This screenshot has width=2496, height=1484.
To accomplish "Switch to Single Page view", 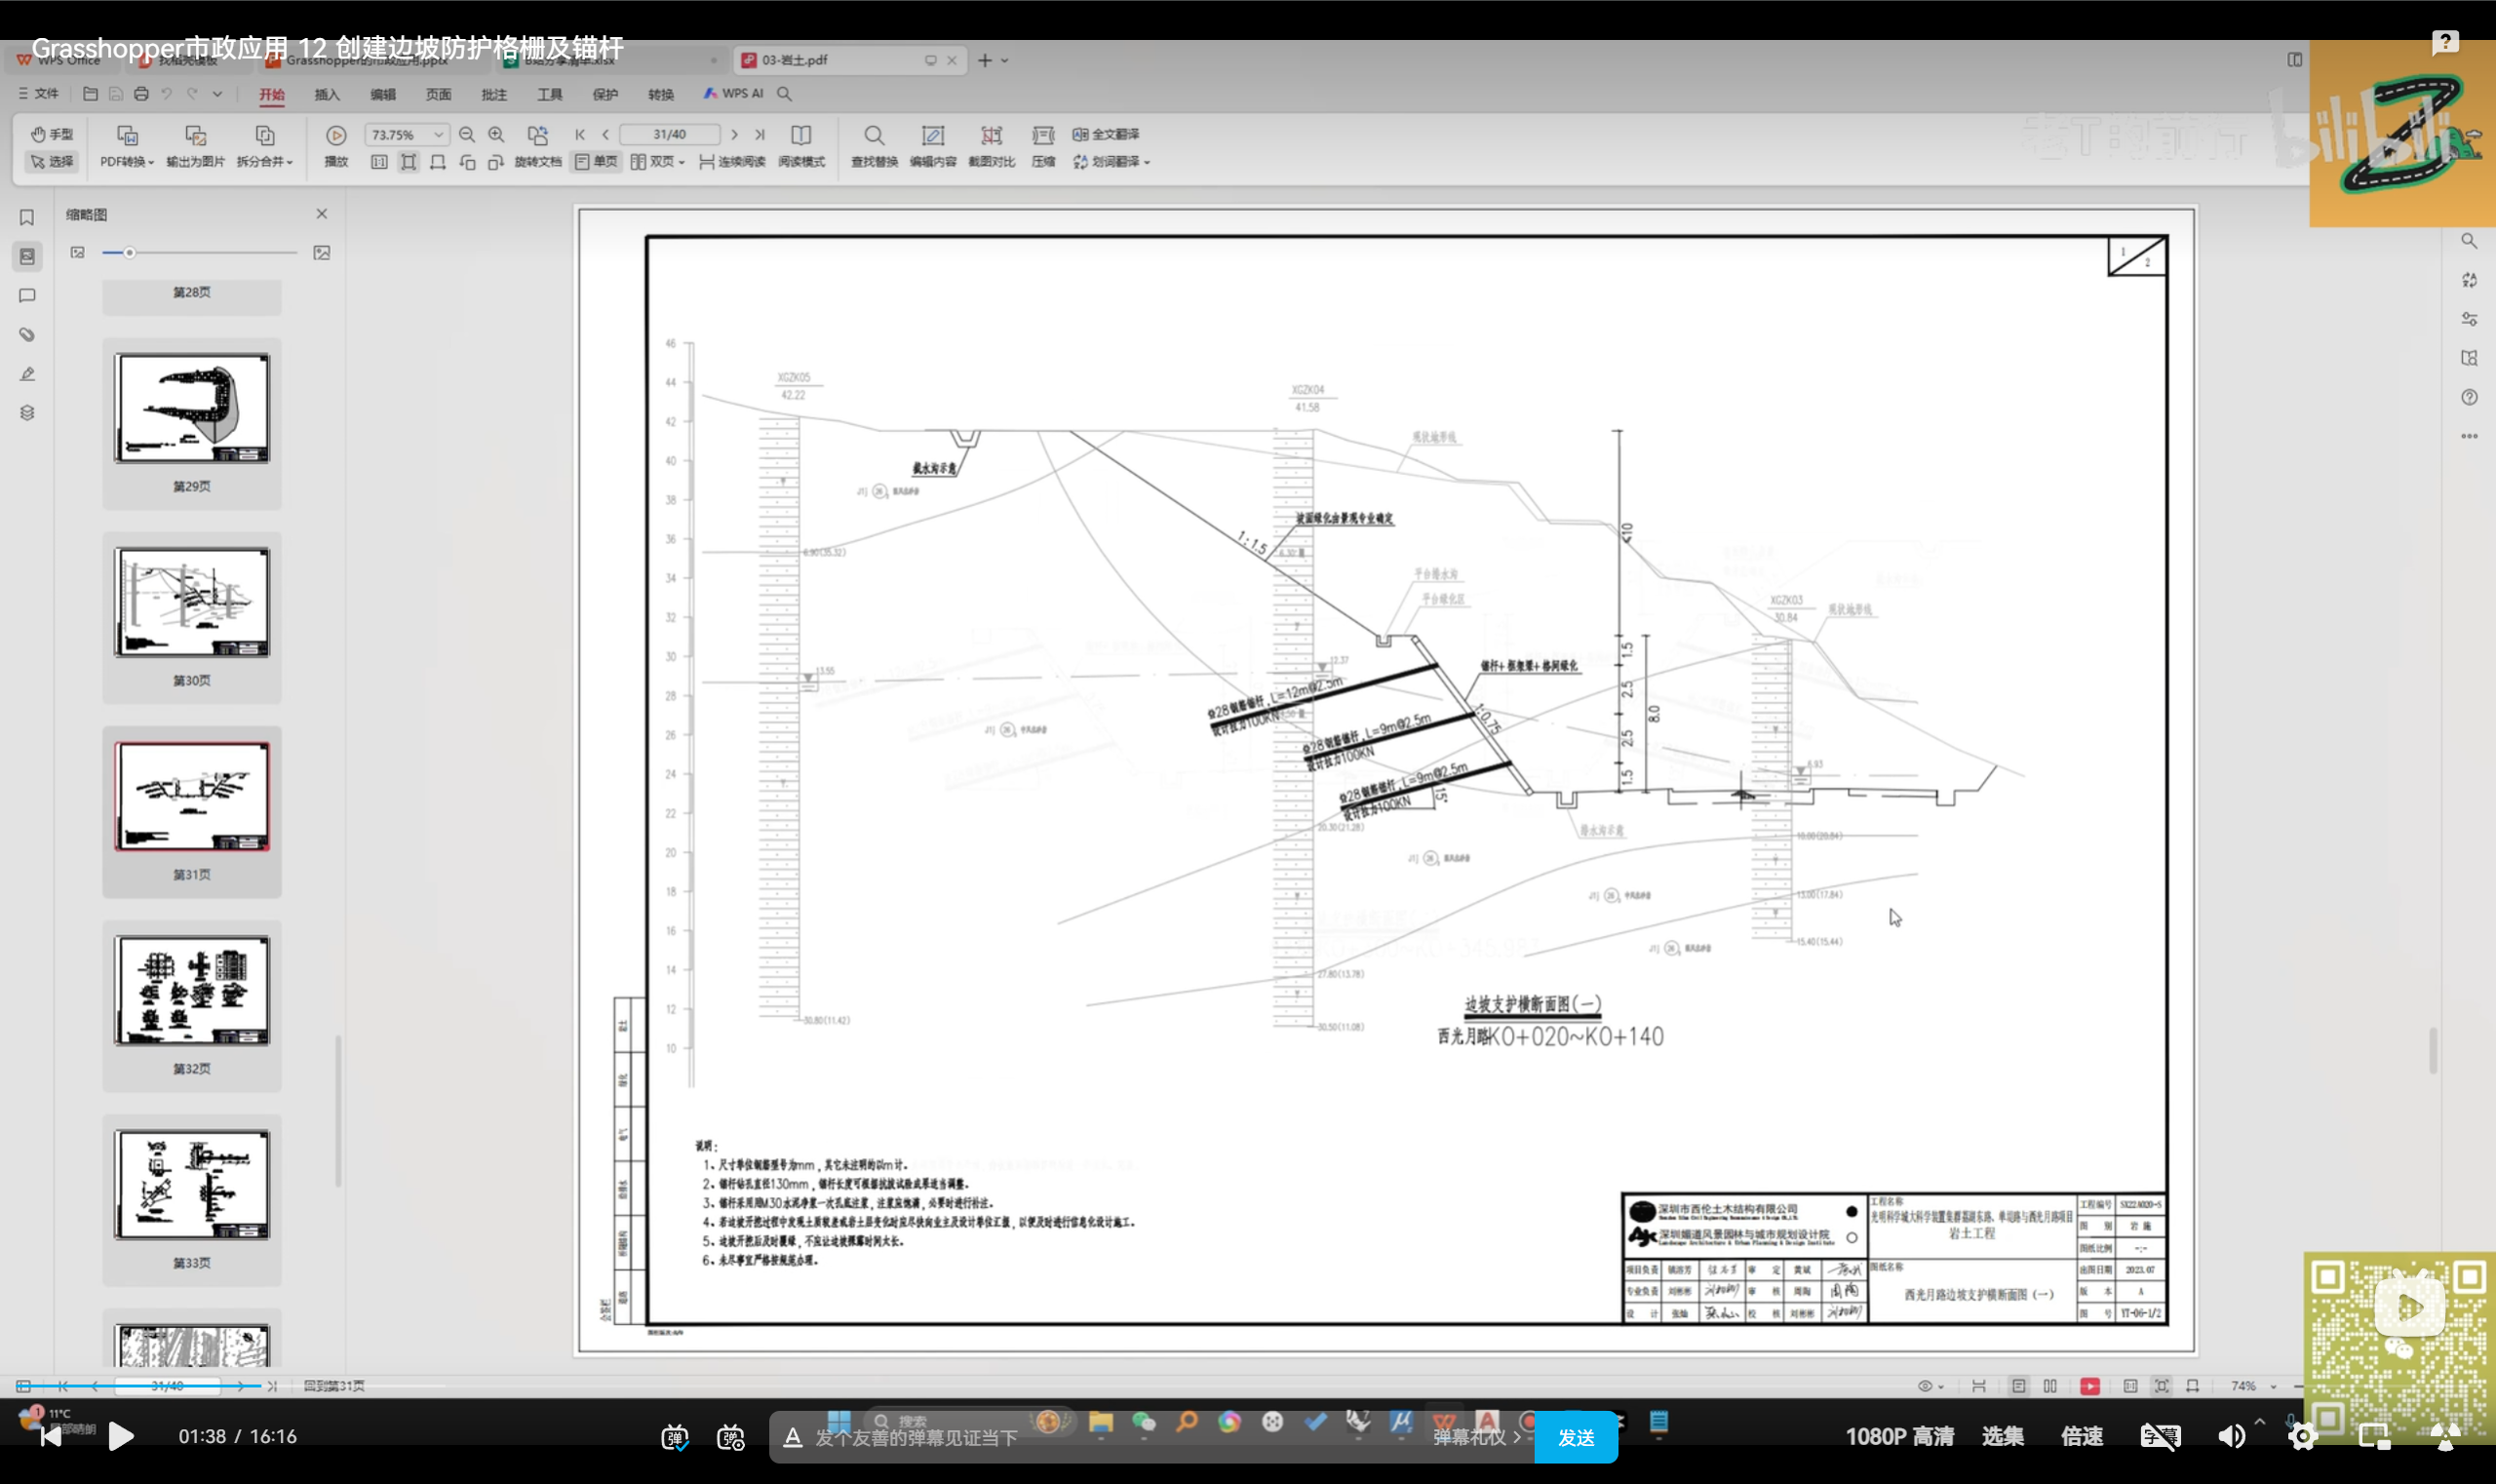I will point(596,162).
